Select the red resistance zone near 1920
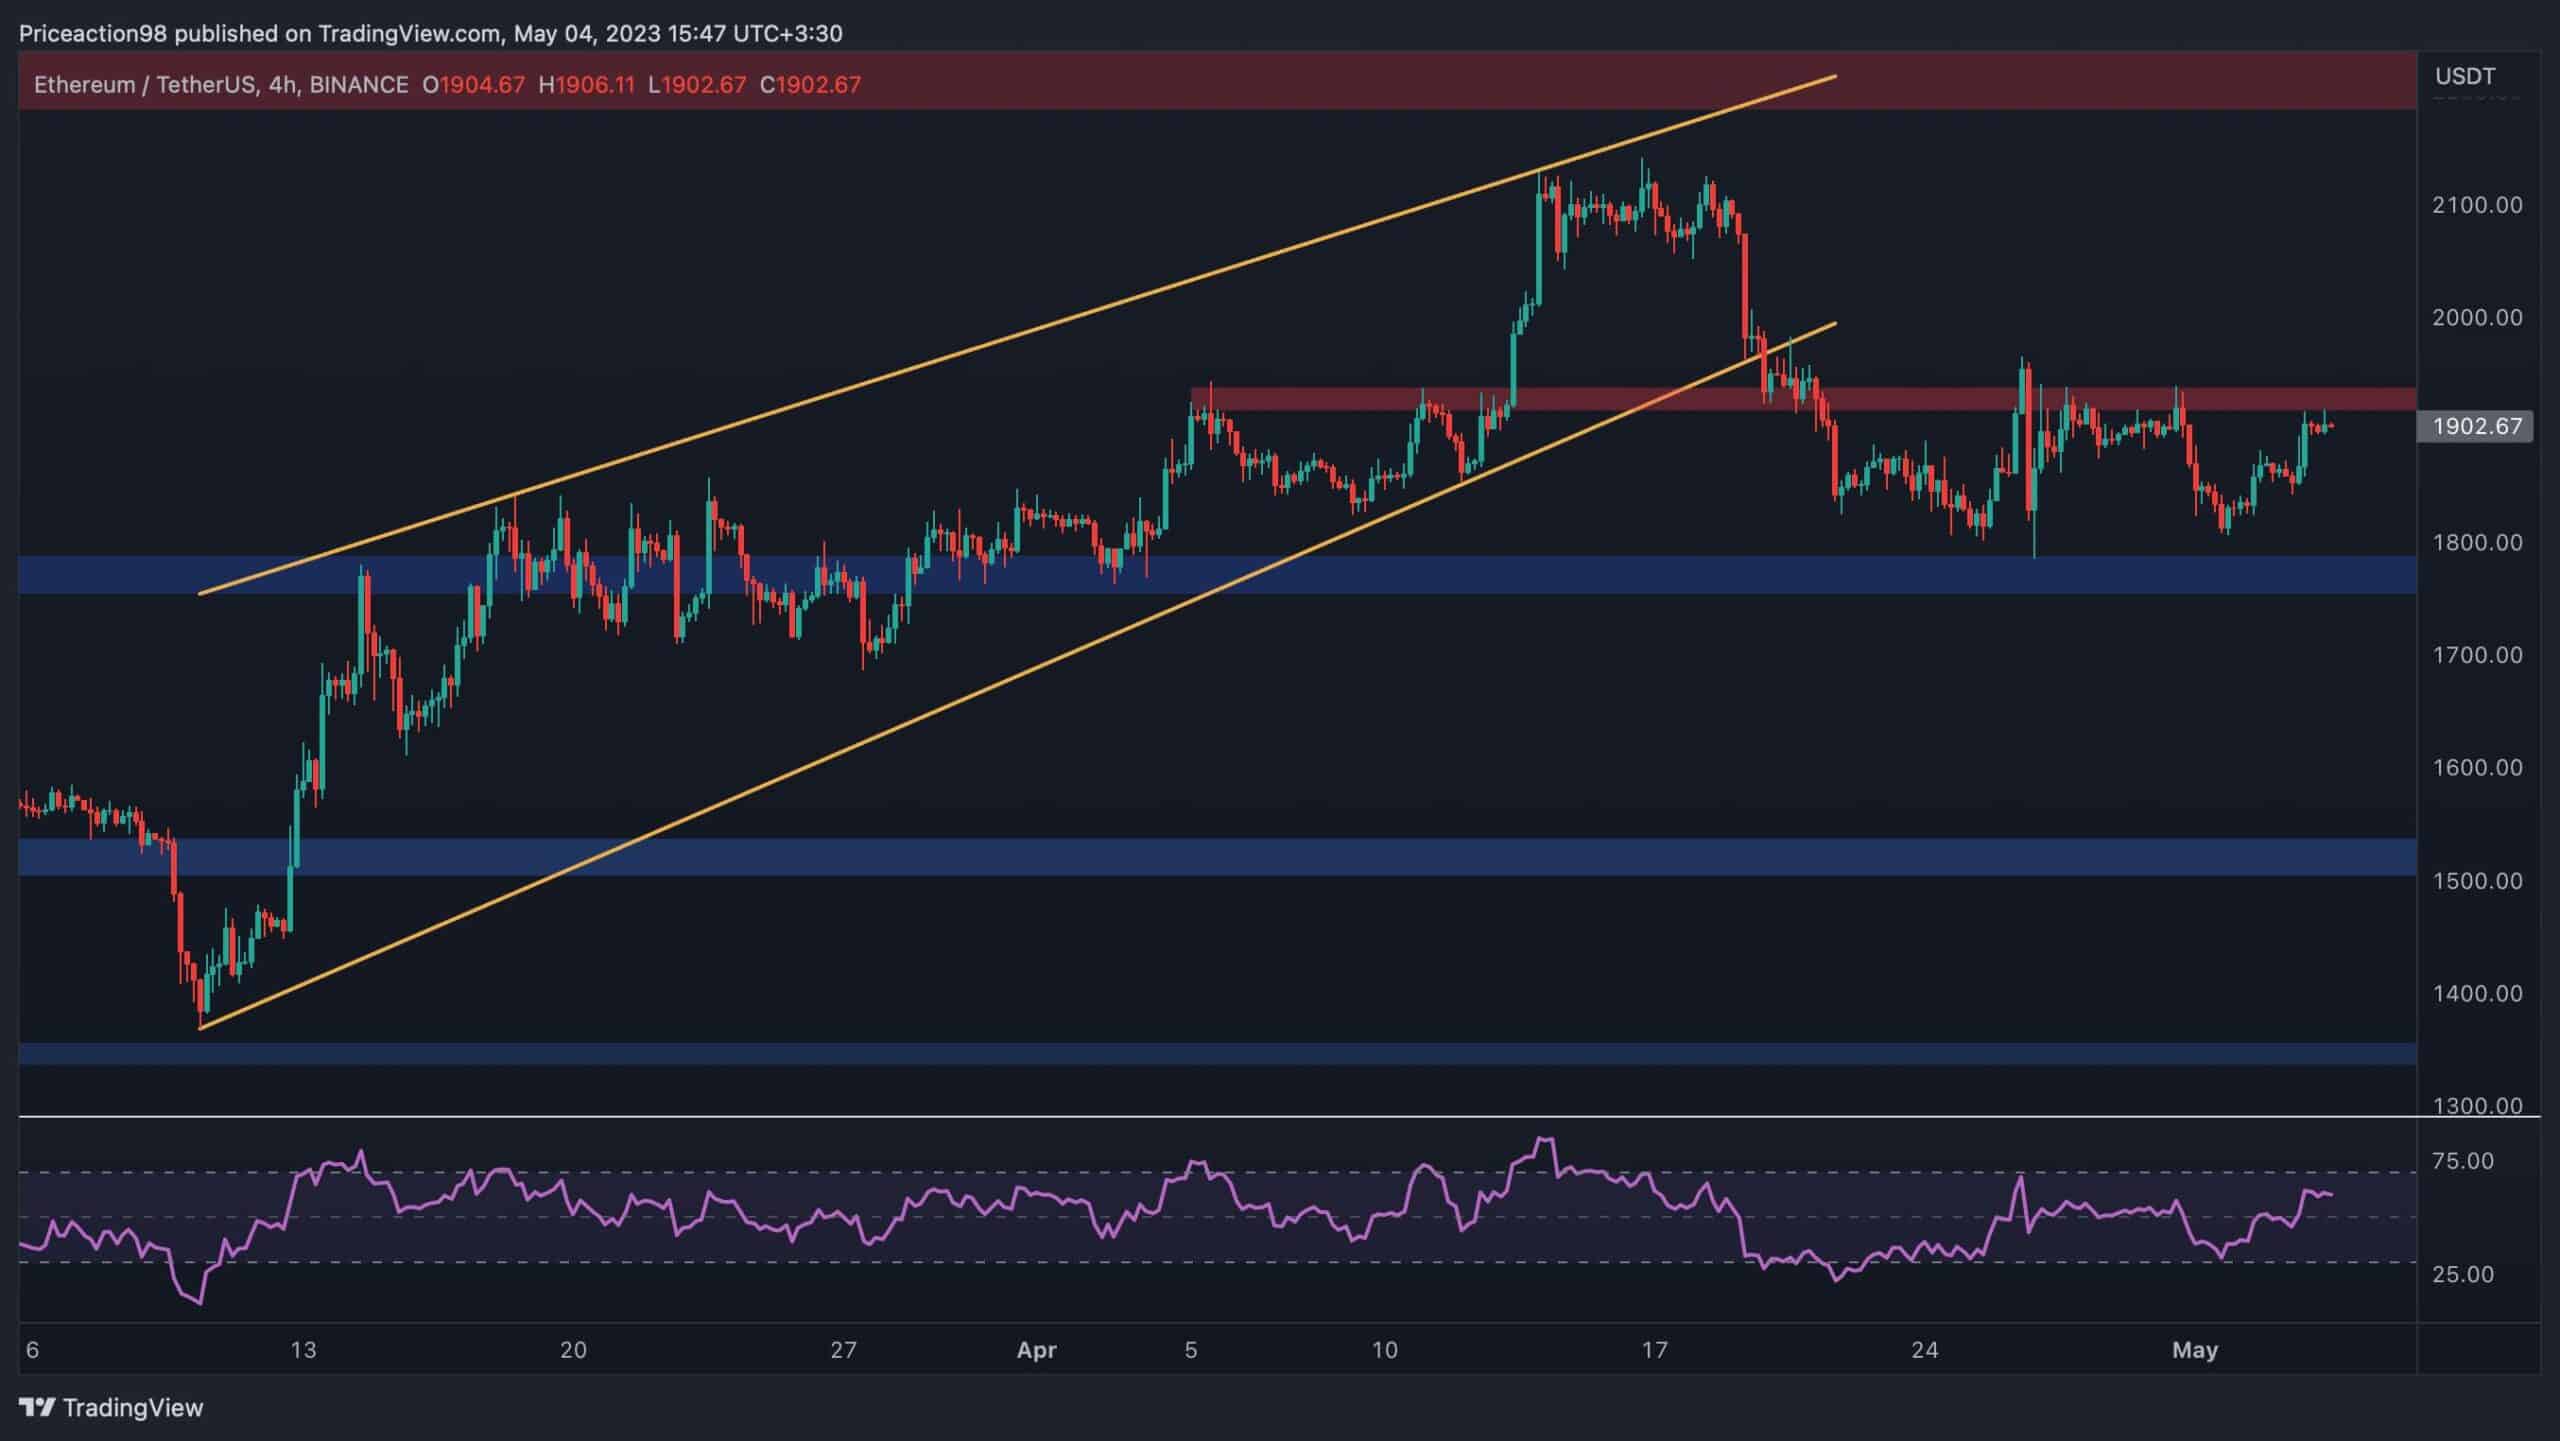Viewport: 2560px width, 1441px height. (1803, 399)
